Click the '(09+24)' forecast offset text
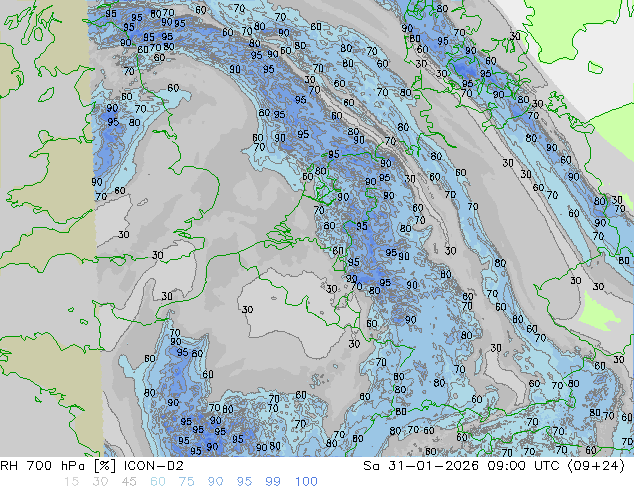The height and width of the screenshot is (490, 634). click(x=596, y=466)
